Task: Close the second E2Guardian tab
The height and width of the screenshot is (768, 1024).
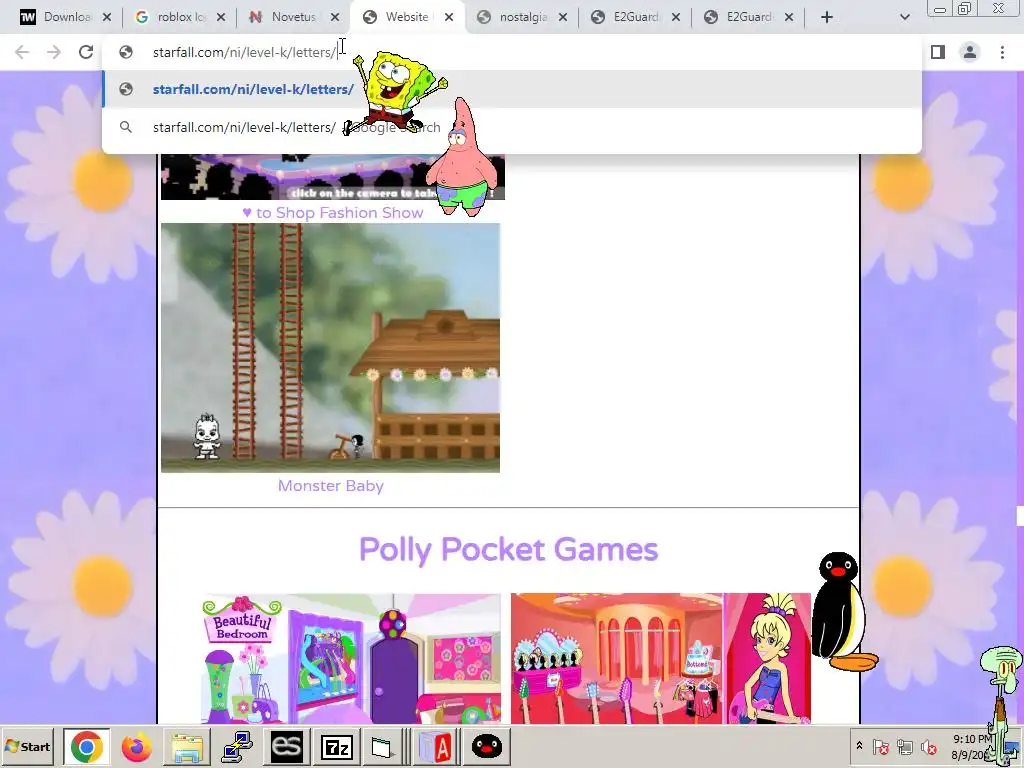Action: click(789, 17)
